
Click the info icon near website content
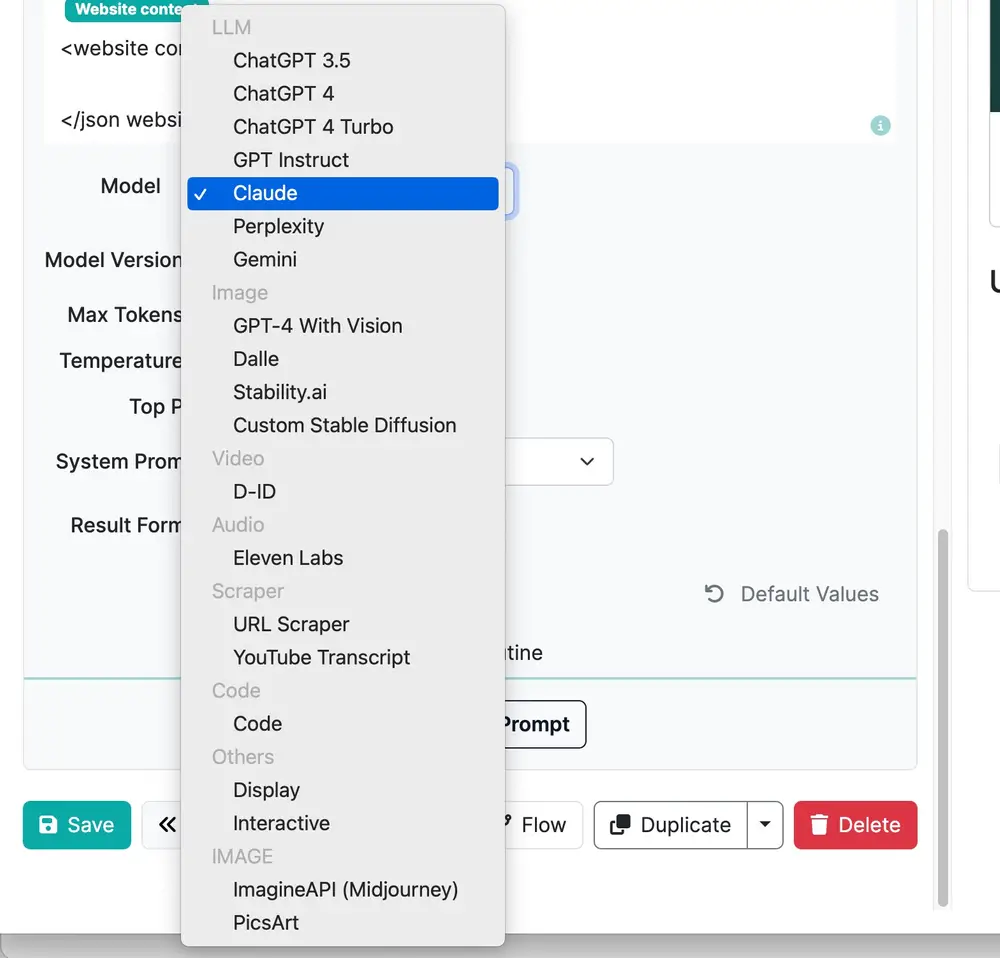pos(880,126)
